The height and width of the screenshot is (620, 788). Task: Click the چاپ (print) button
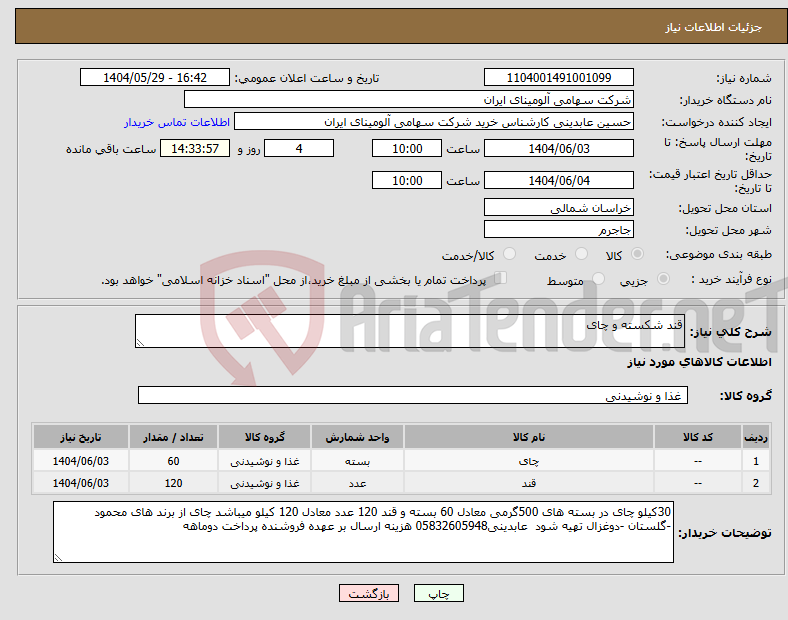click(438, 593)
